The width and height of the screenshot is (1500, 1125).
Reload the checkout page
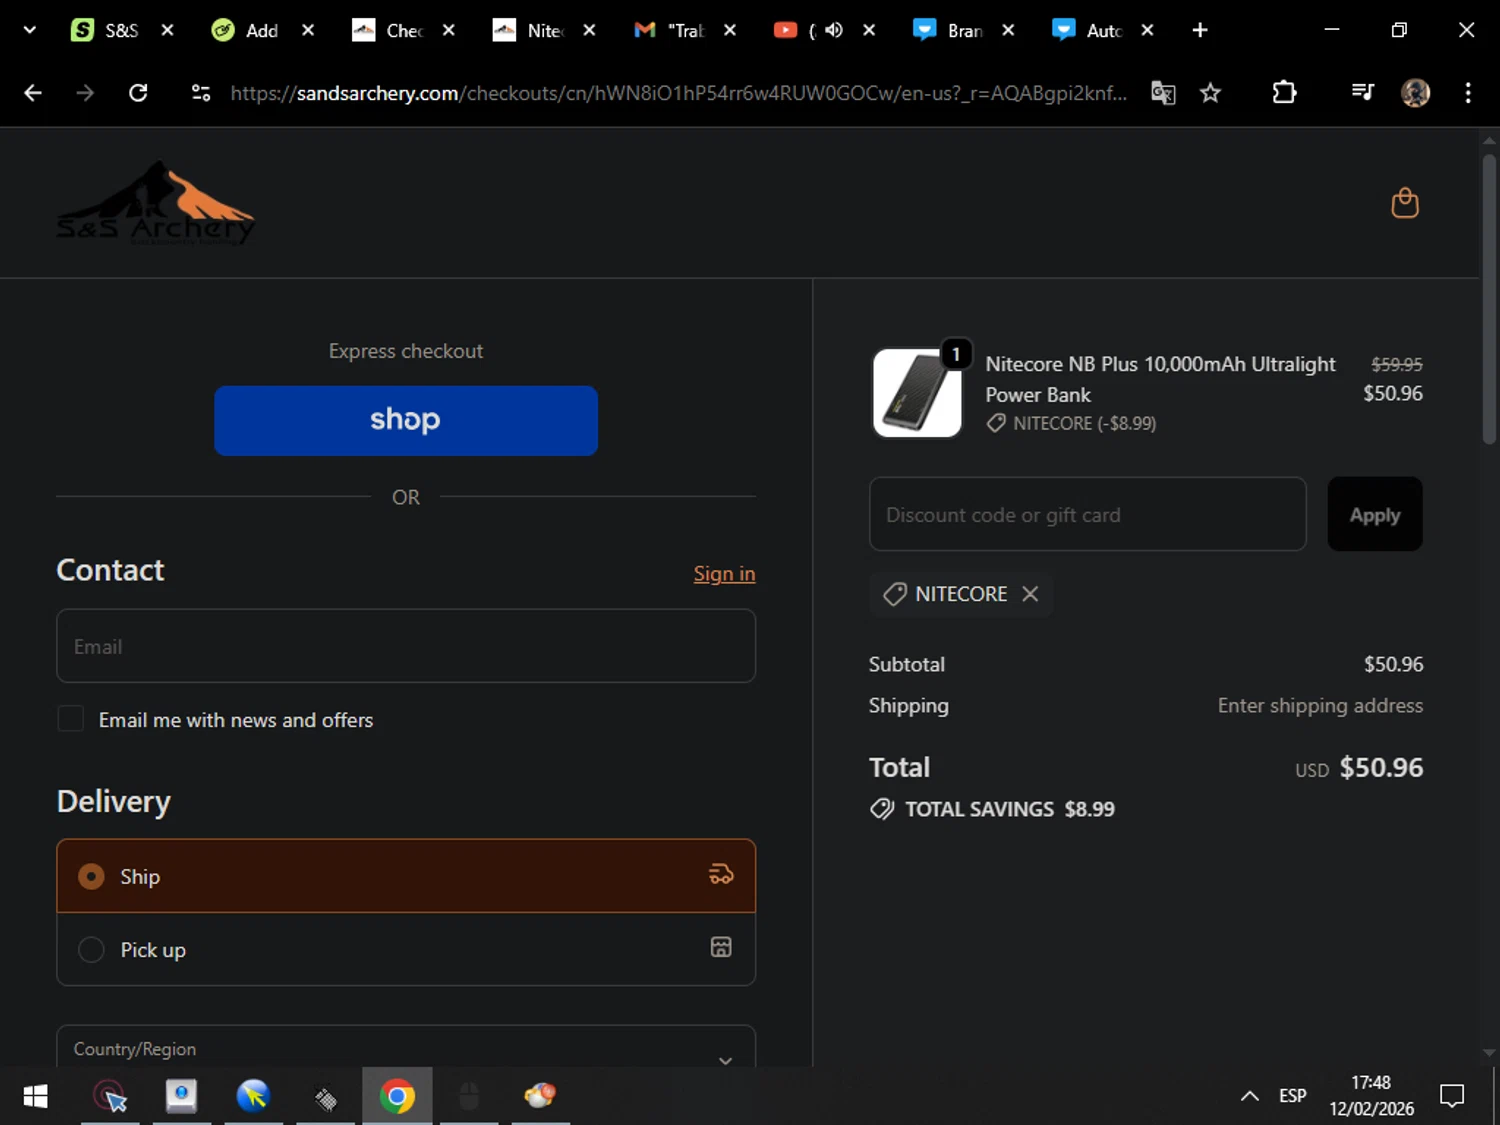click(138, 93)
